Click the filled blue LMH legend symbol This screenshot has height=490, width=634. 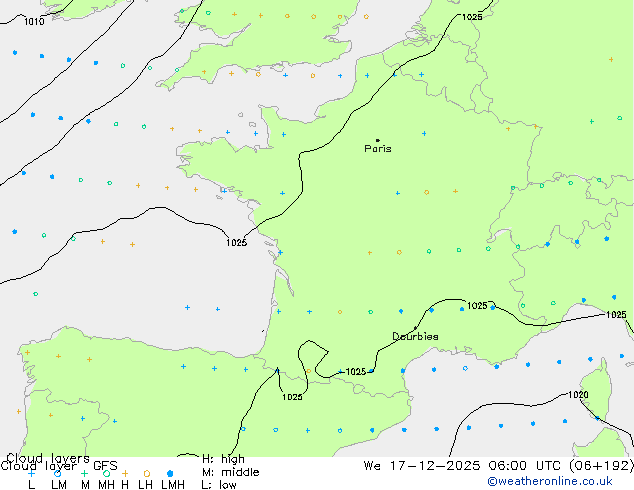pyautogui.click(x=170, y=473)
